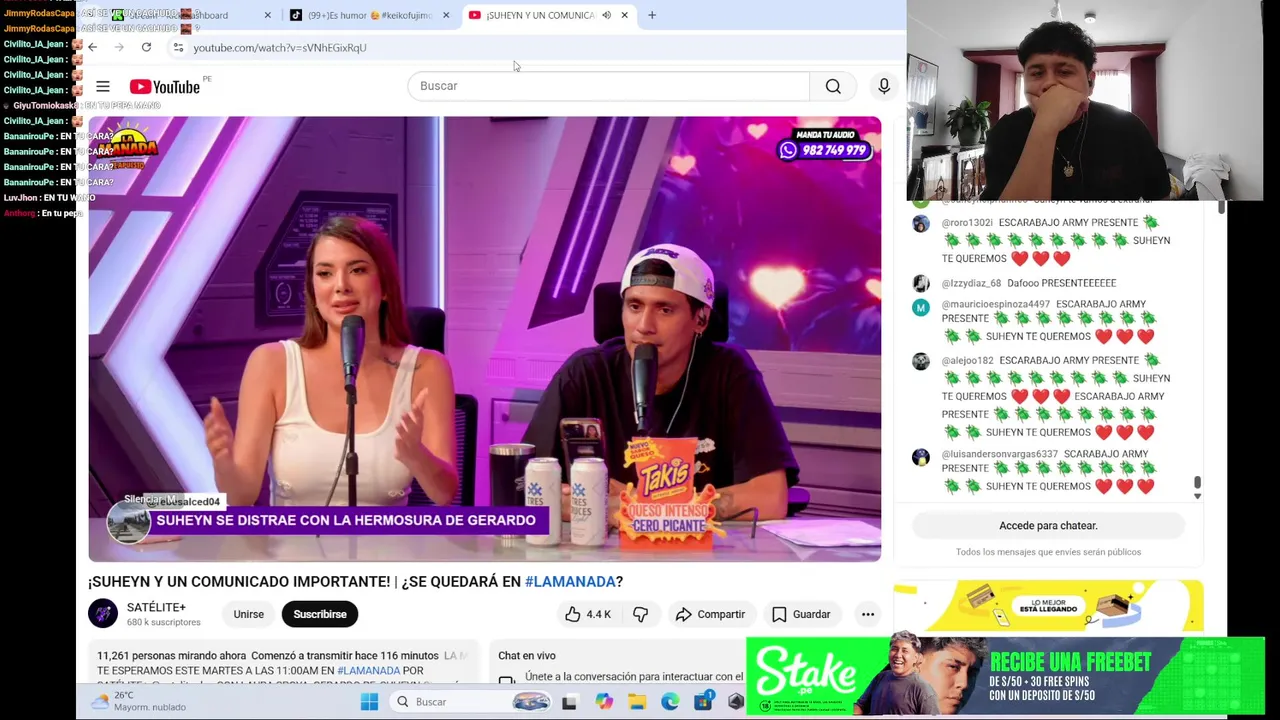
Task: Click the Chat en vivo heading
Action: (527, 655)
